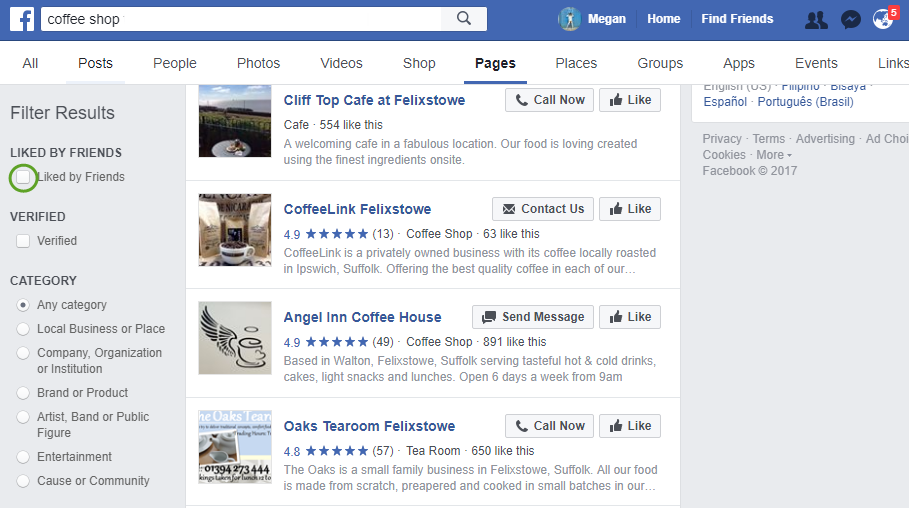Check the Verified checkbox

(x=23, y=241)
